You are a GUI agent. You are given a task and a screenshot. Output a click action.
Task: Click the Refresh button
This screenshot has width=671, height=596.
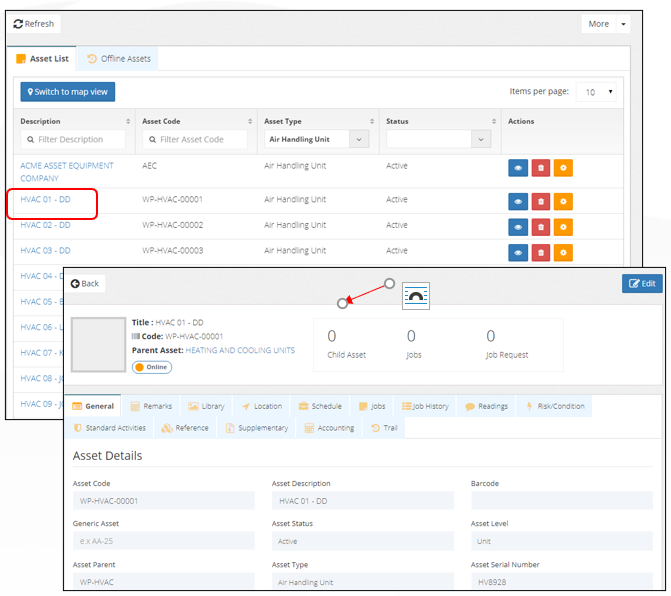pyautogui.click(x=34, y=24)
